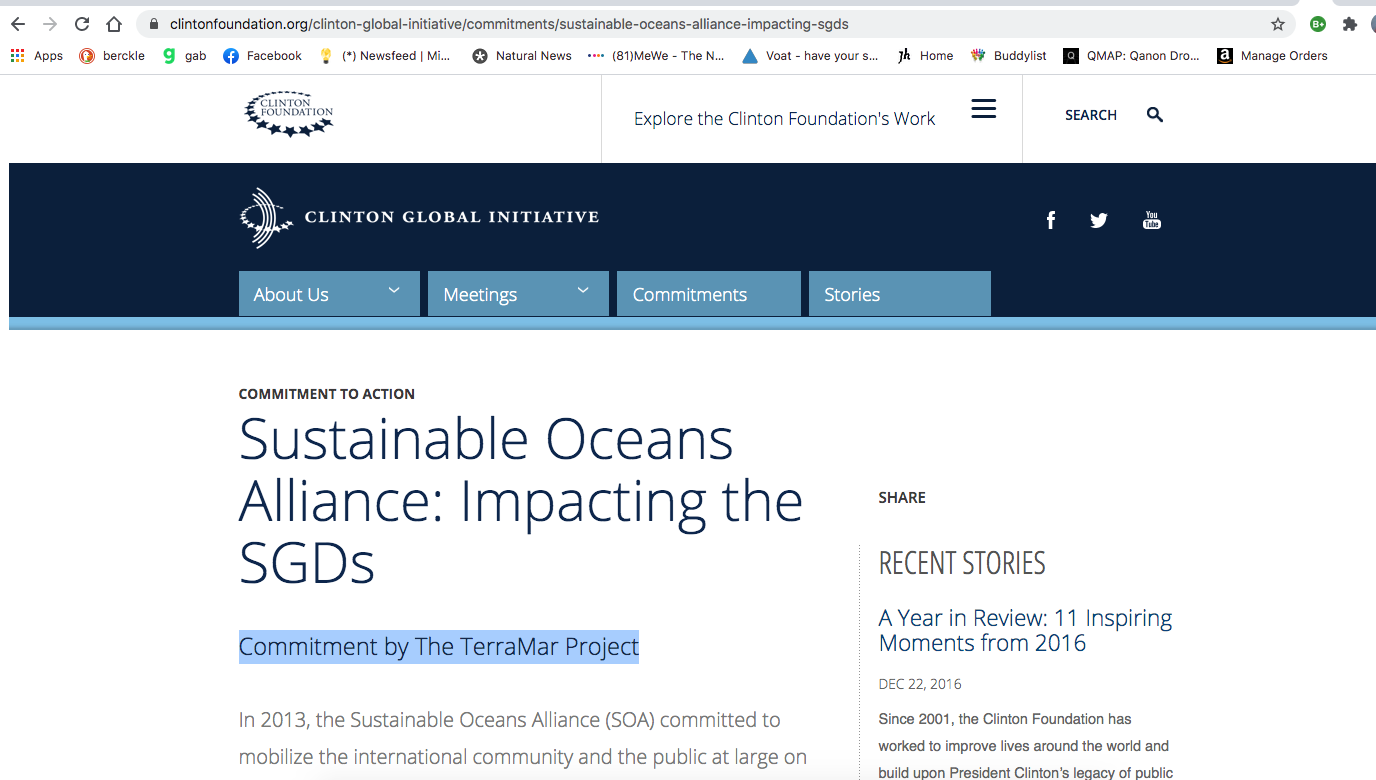The height and width of the screenshot is (780, 1376).
Task: Open the Twitter bird icon
Action: tap(1099, 220)
